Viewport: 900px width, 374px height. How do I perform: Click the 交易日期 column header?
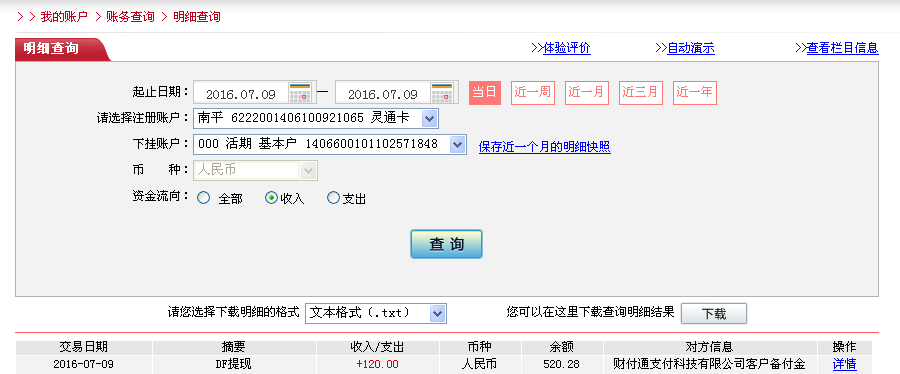click(84, 347)
